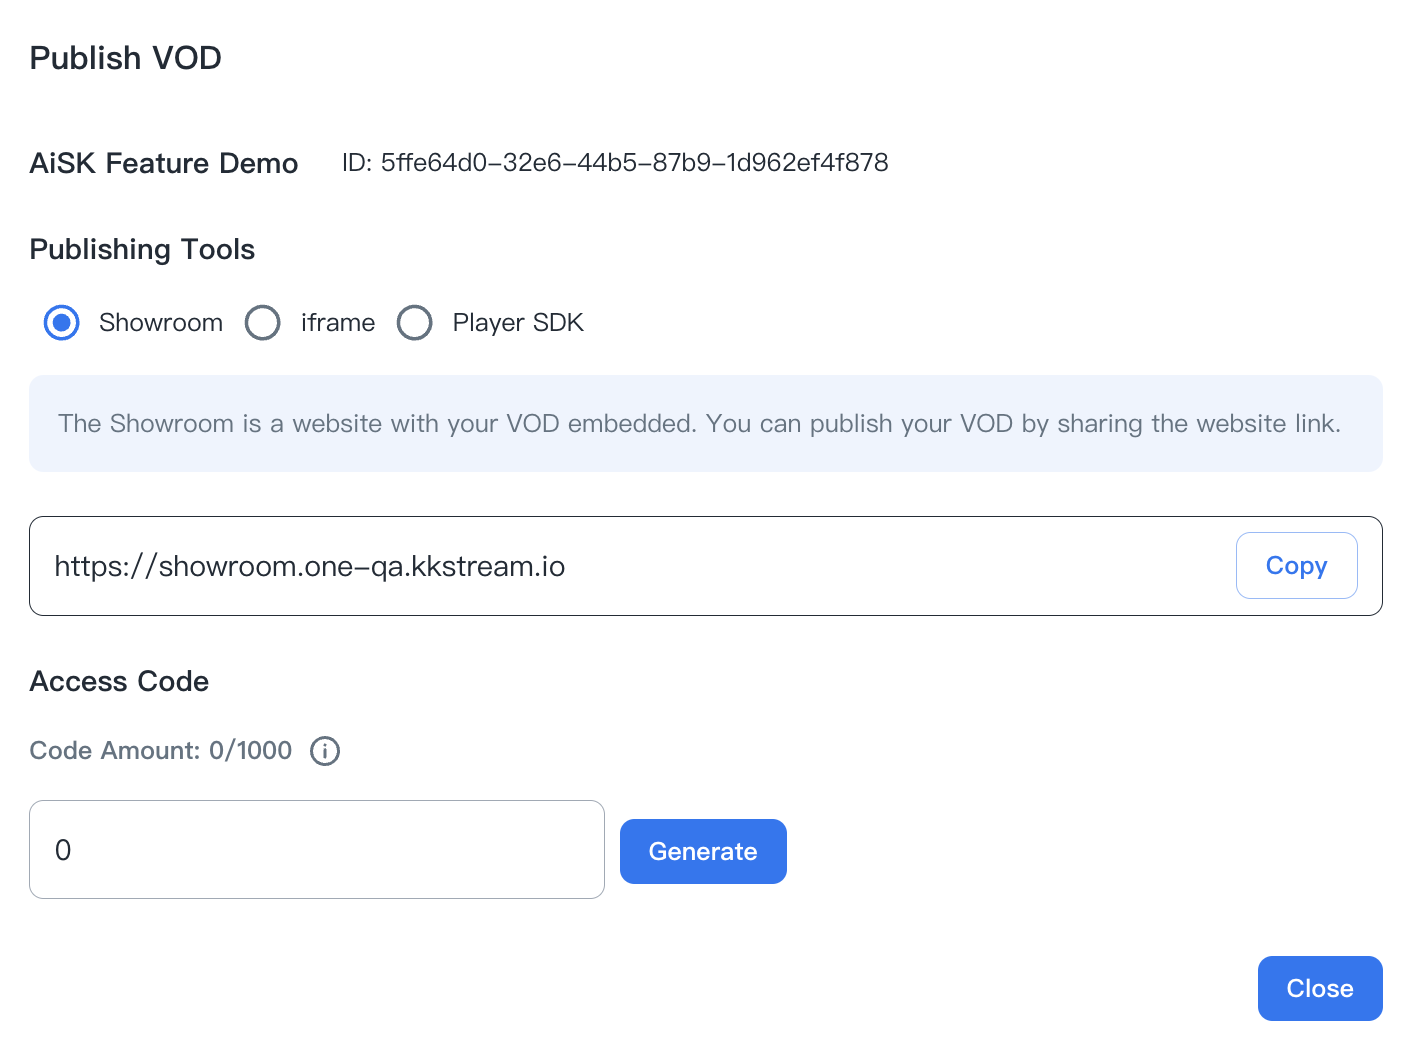The height and width of the screenshot is (1048, 1406).
Task: Click the AiSK Feature Demo title
Action: coord(164,163)
